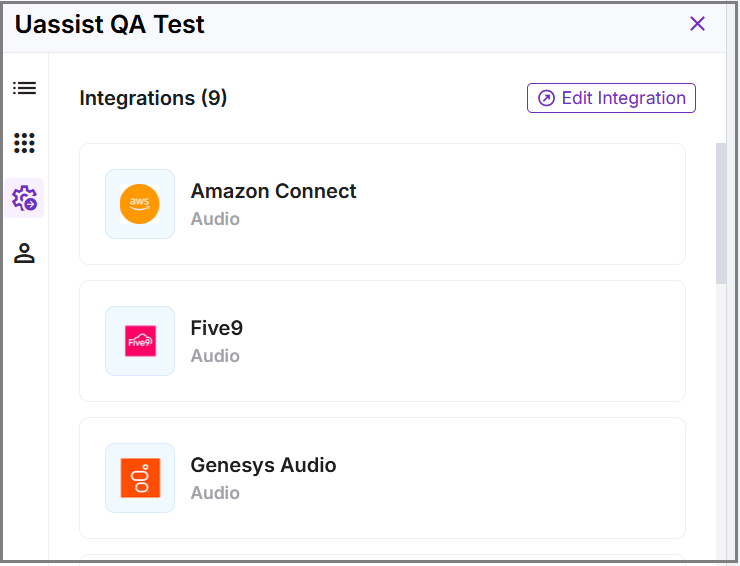Select the Amazon Connect integration name

click(273, 191)
